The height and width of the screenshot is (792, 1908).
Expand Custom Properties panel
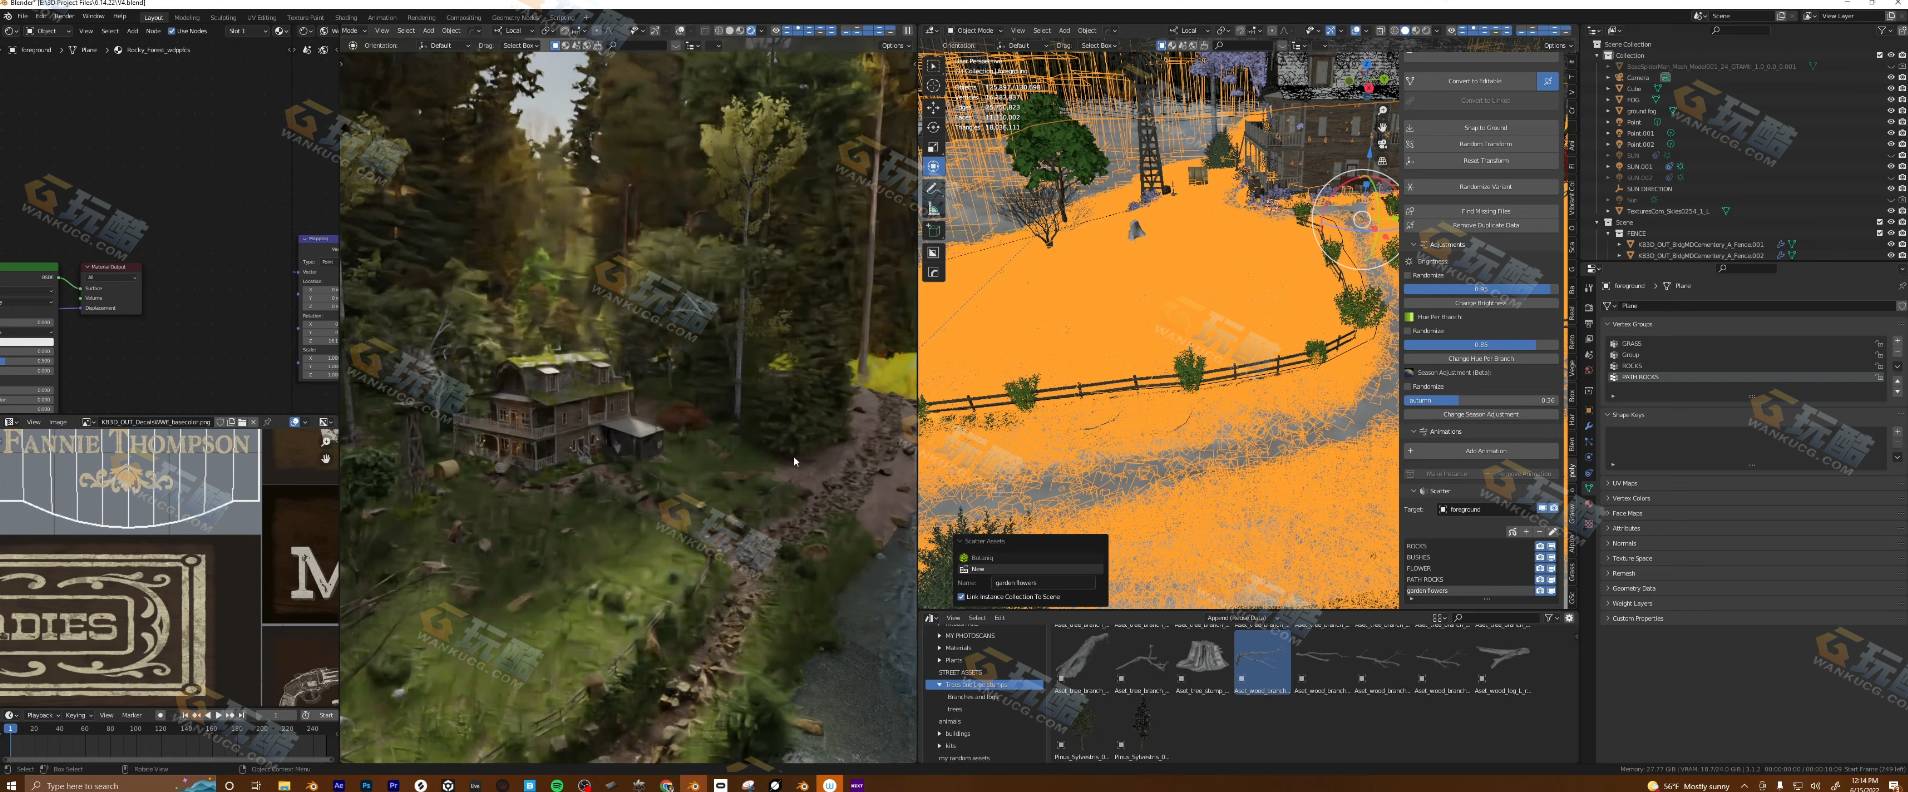(x=1636, y=618)
